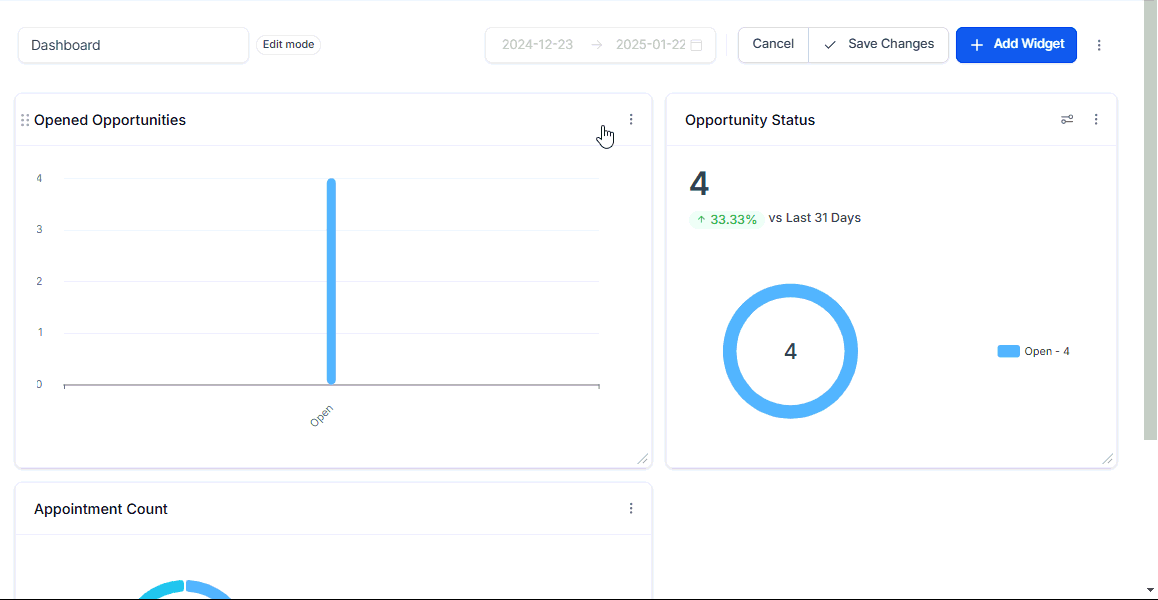Click the Cancel button
The image size is (1158, 600).
click(773, 44)
